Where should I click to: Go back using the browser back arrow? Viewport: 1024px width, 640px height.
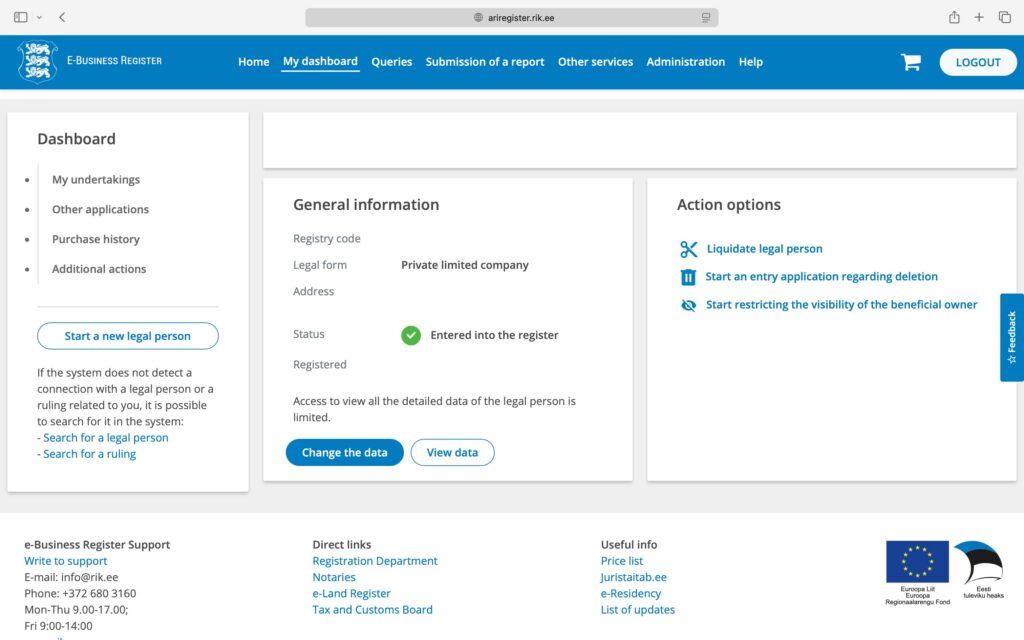62,17
